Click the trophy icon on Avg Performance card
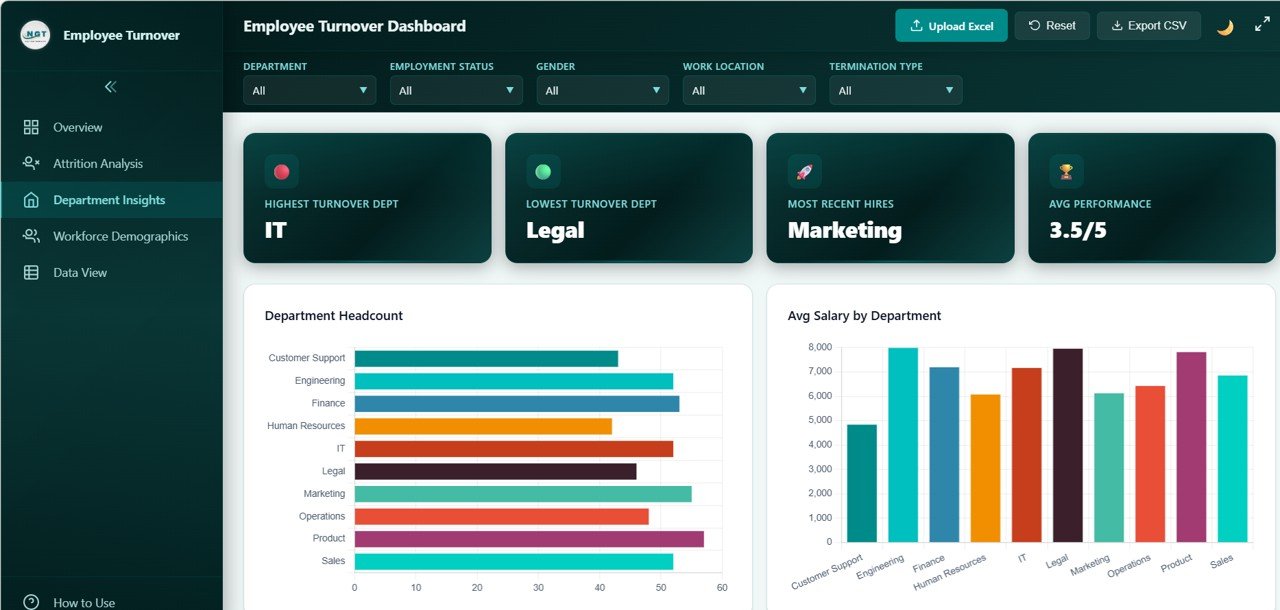The height and width of the screenshot is (610, 1280). tap(1066, 171)
